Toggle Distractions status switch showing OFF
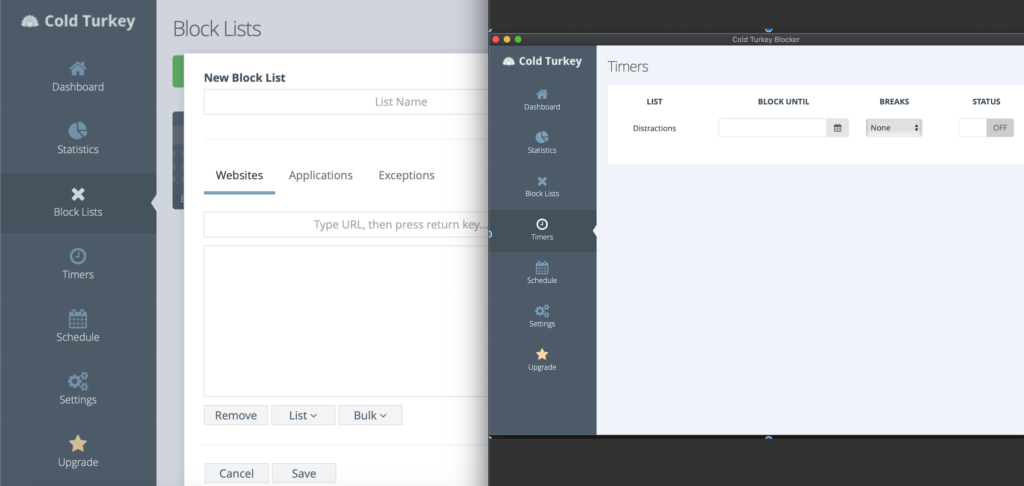This screenshot has height=486, width=1024. 986,128
